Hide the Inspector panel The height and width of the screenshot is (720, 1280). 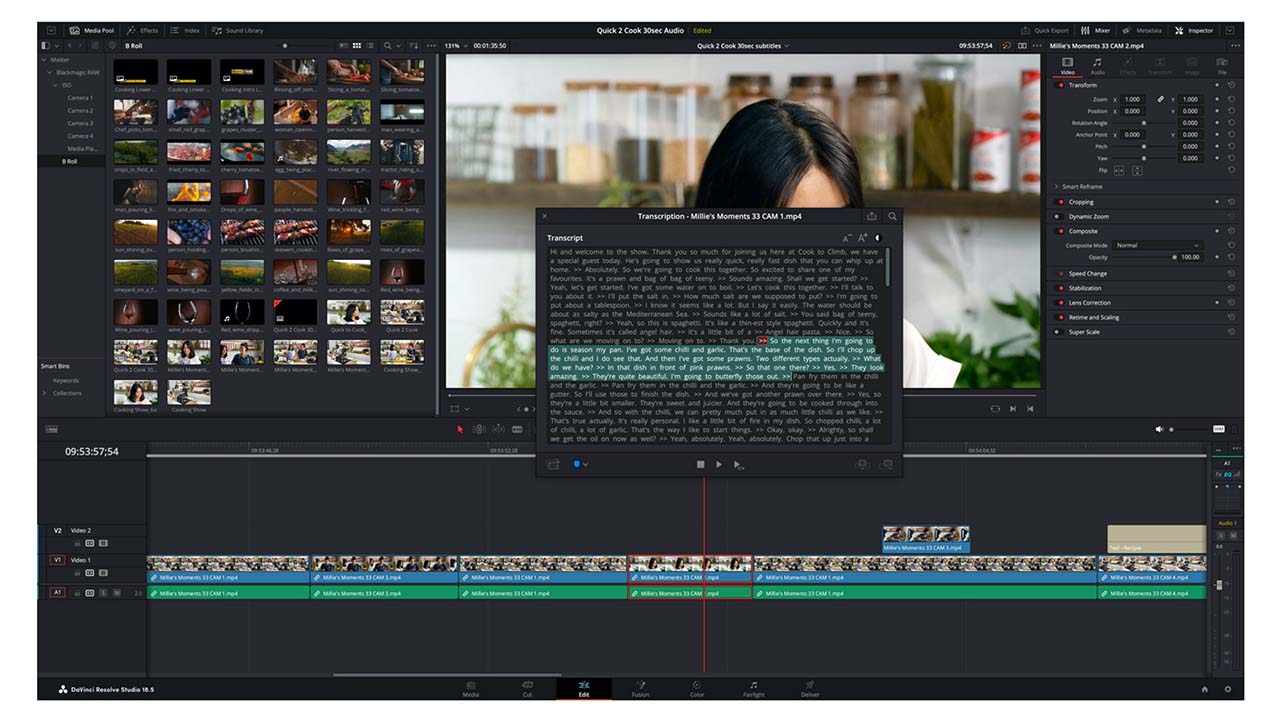[x=1192, y=30]
